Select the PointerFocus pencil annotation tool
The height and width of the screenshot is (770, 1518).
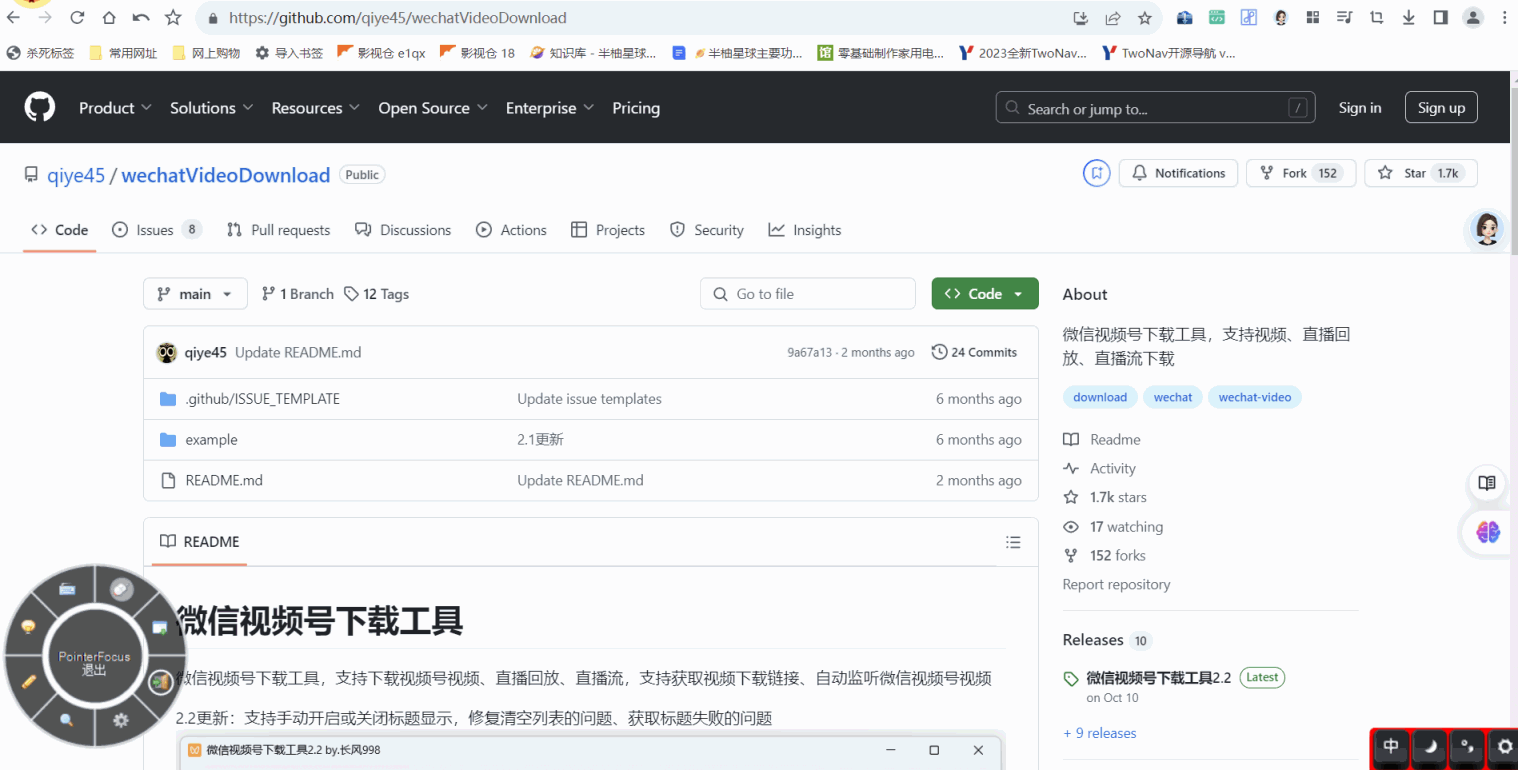[x=29, y=682]
